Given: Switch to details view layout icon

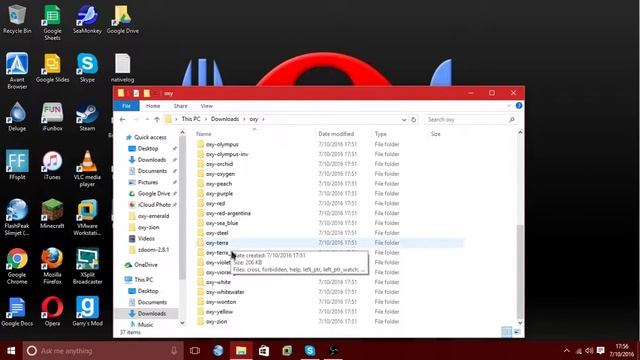Looking at the screenshot, I should coord(506,332).
